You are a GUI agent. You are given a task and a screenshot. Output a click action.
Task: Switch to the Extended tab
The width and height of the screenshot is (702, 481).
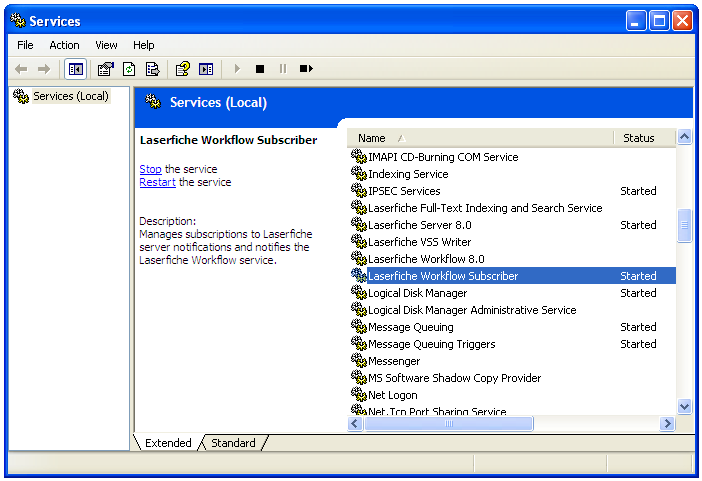pyautogui.click(x=168, y=443)
